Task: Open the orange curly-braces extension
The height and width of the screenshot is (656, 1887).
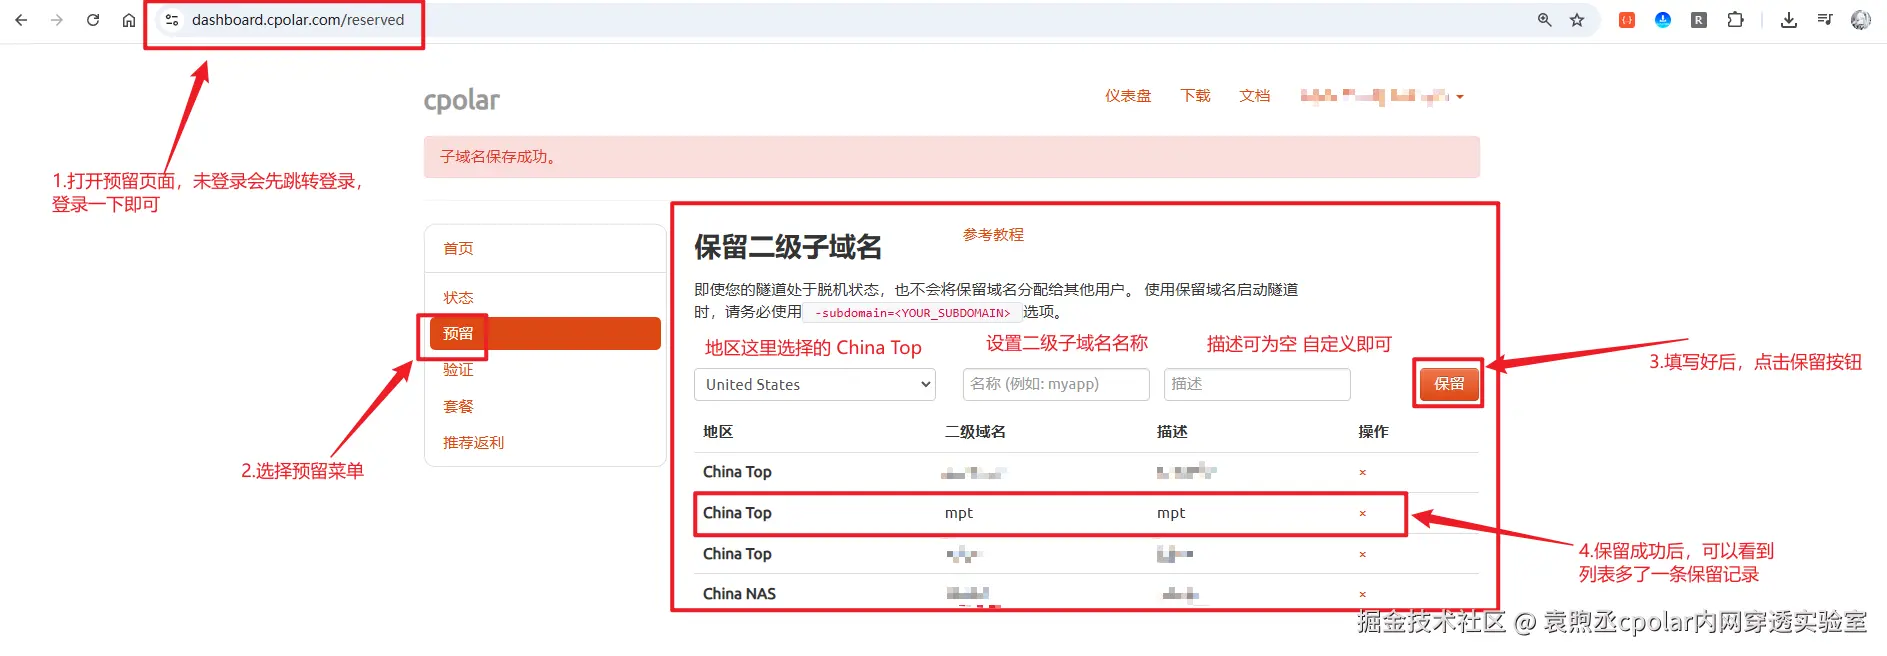Action: coord(1627,20)
